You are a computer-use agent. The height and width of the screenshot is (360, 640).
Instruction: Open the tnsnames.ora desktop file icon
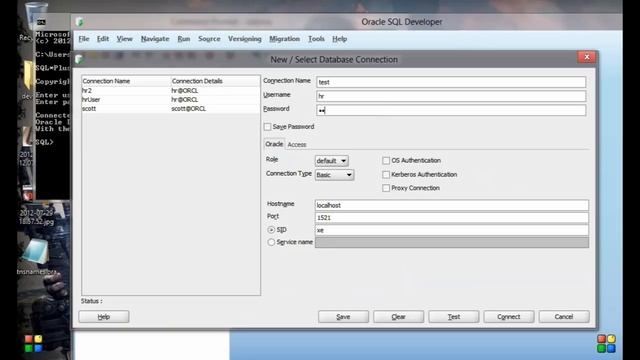[36, 255]
